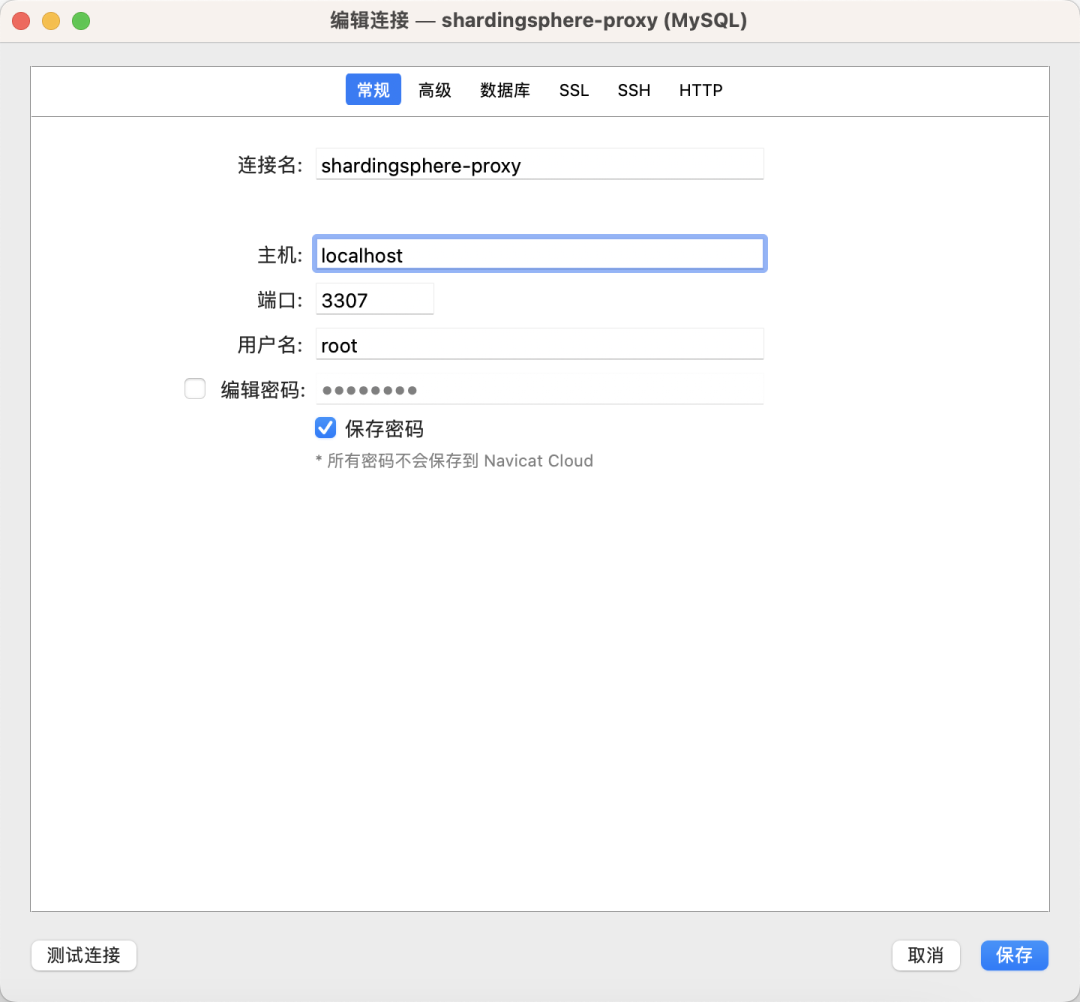This screenshot has width=1080, height=1002.
Task: Click the window title bar text
Action: click(539, 21)
